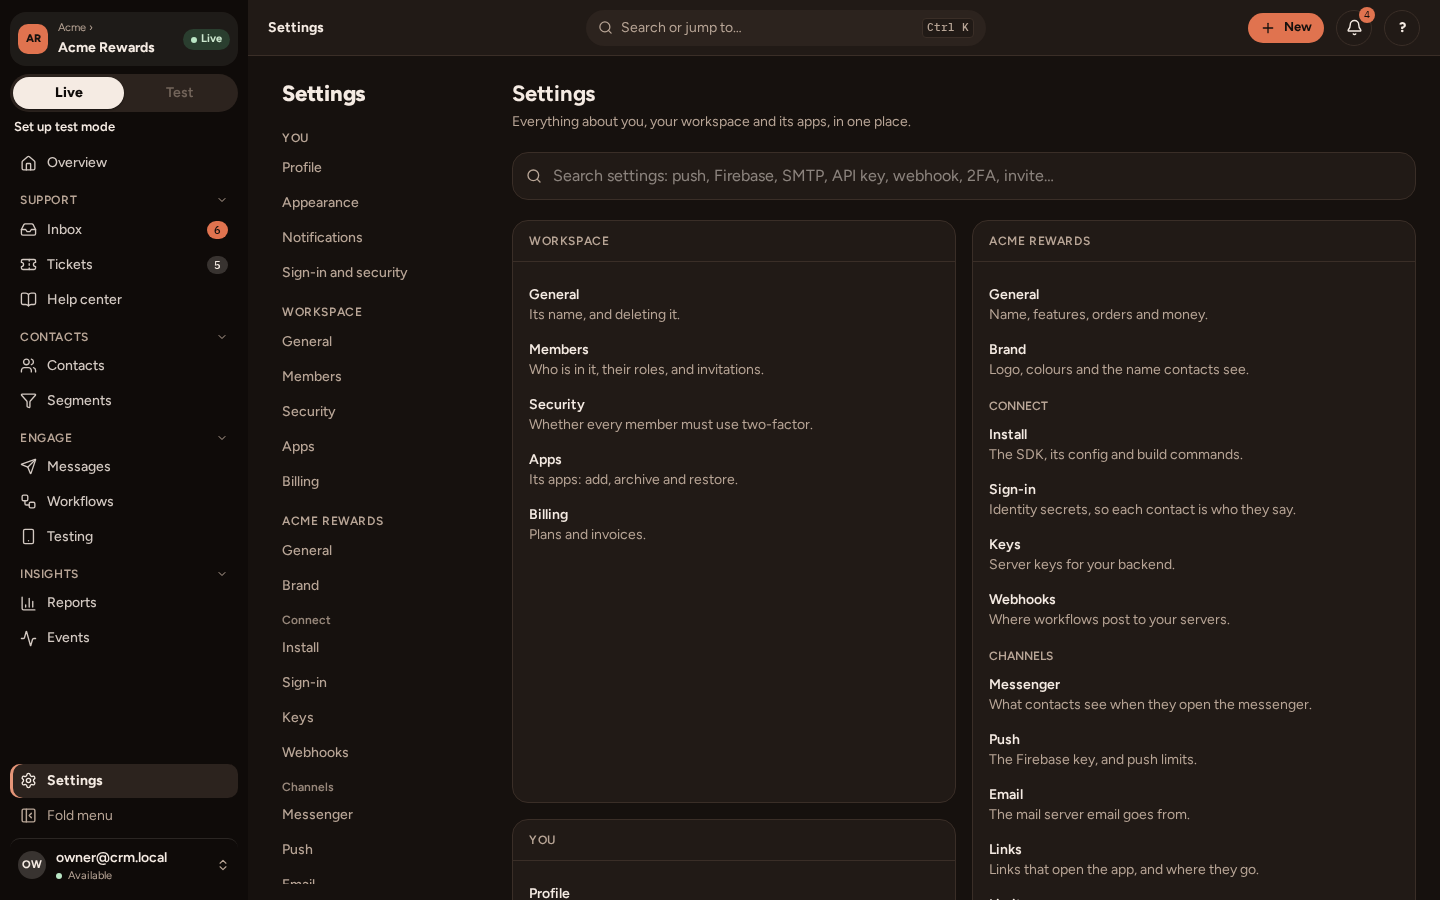
Task: Open Appearance settings
Action: [320, 203]
